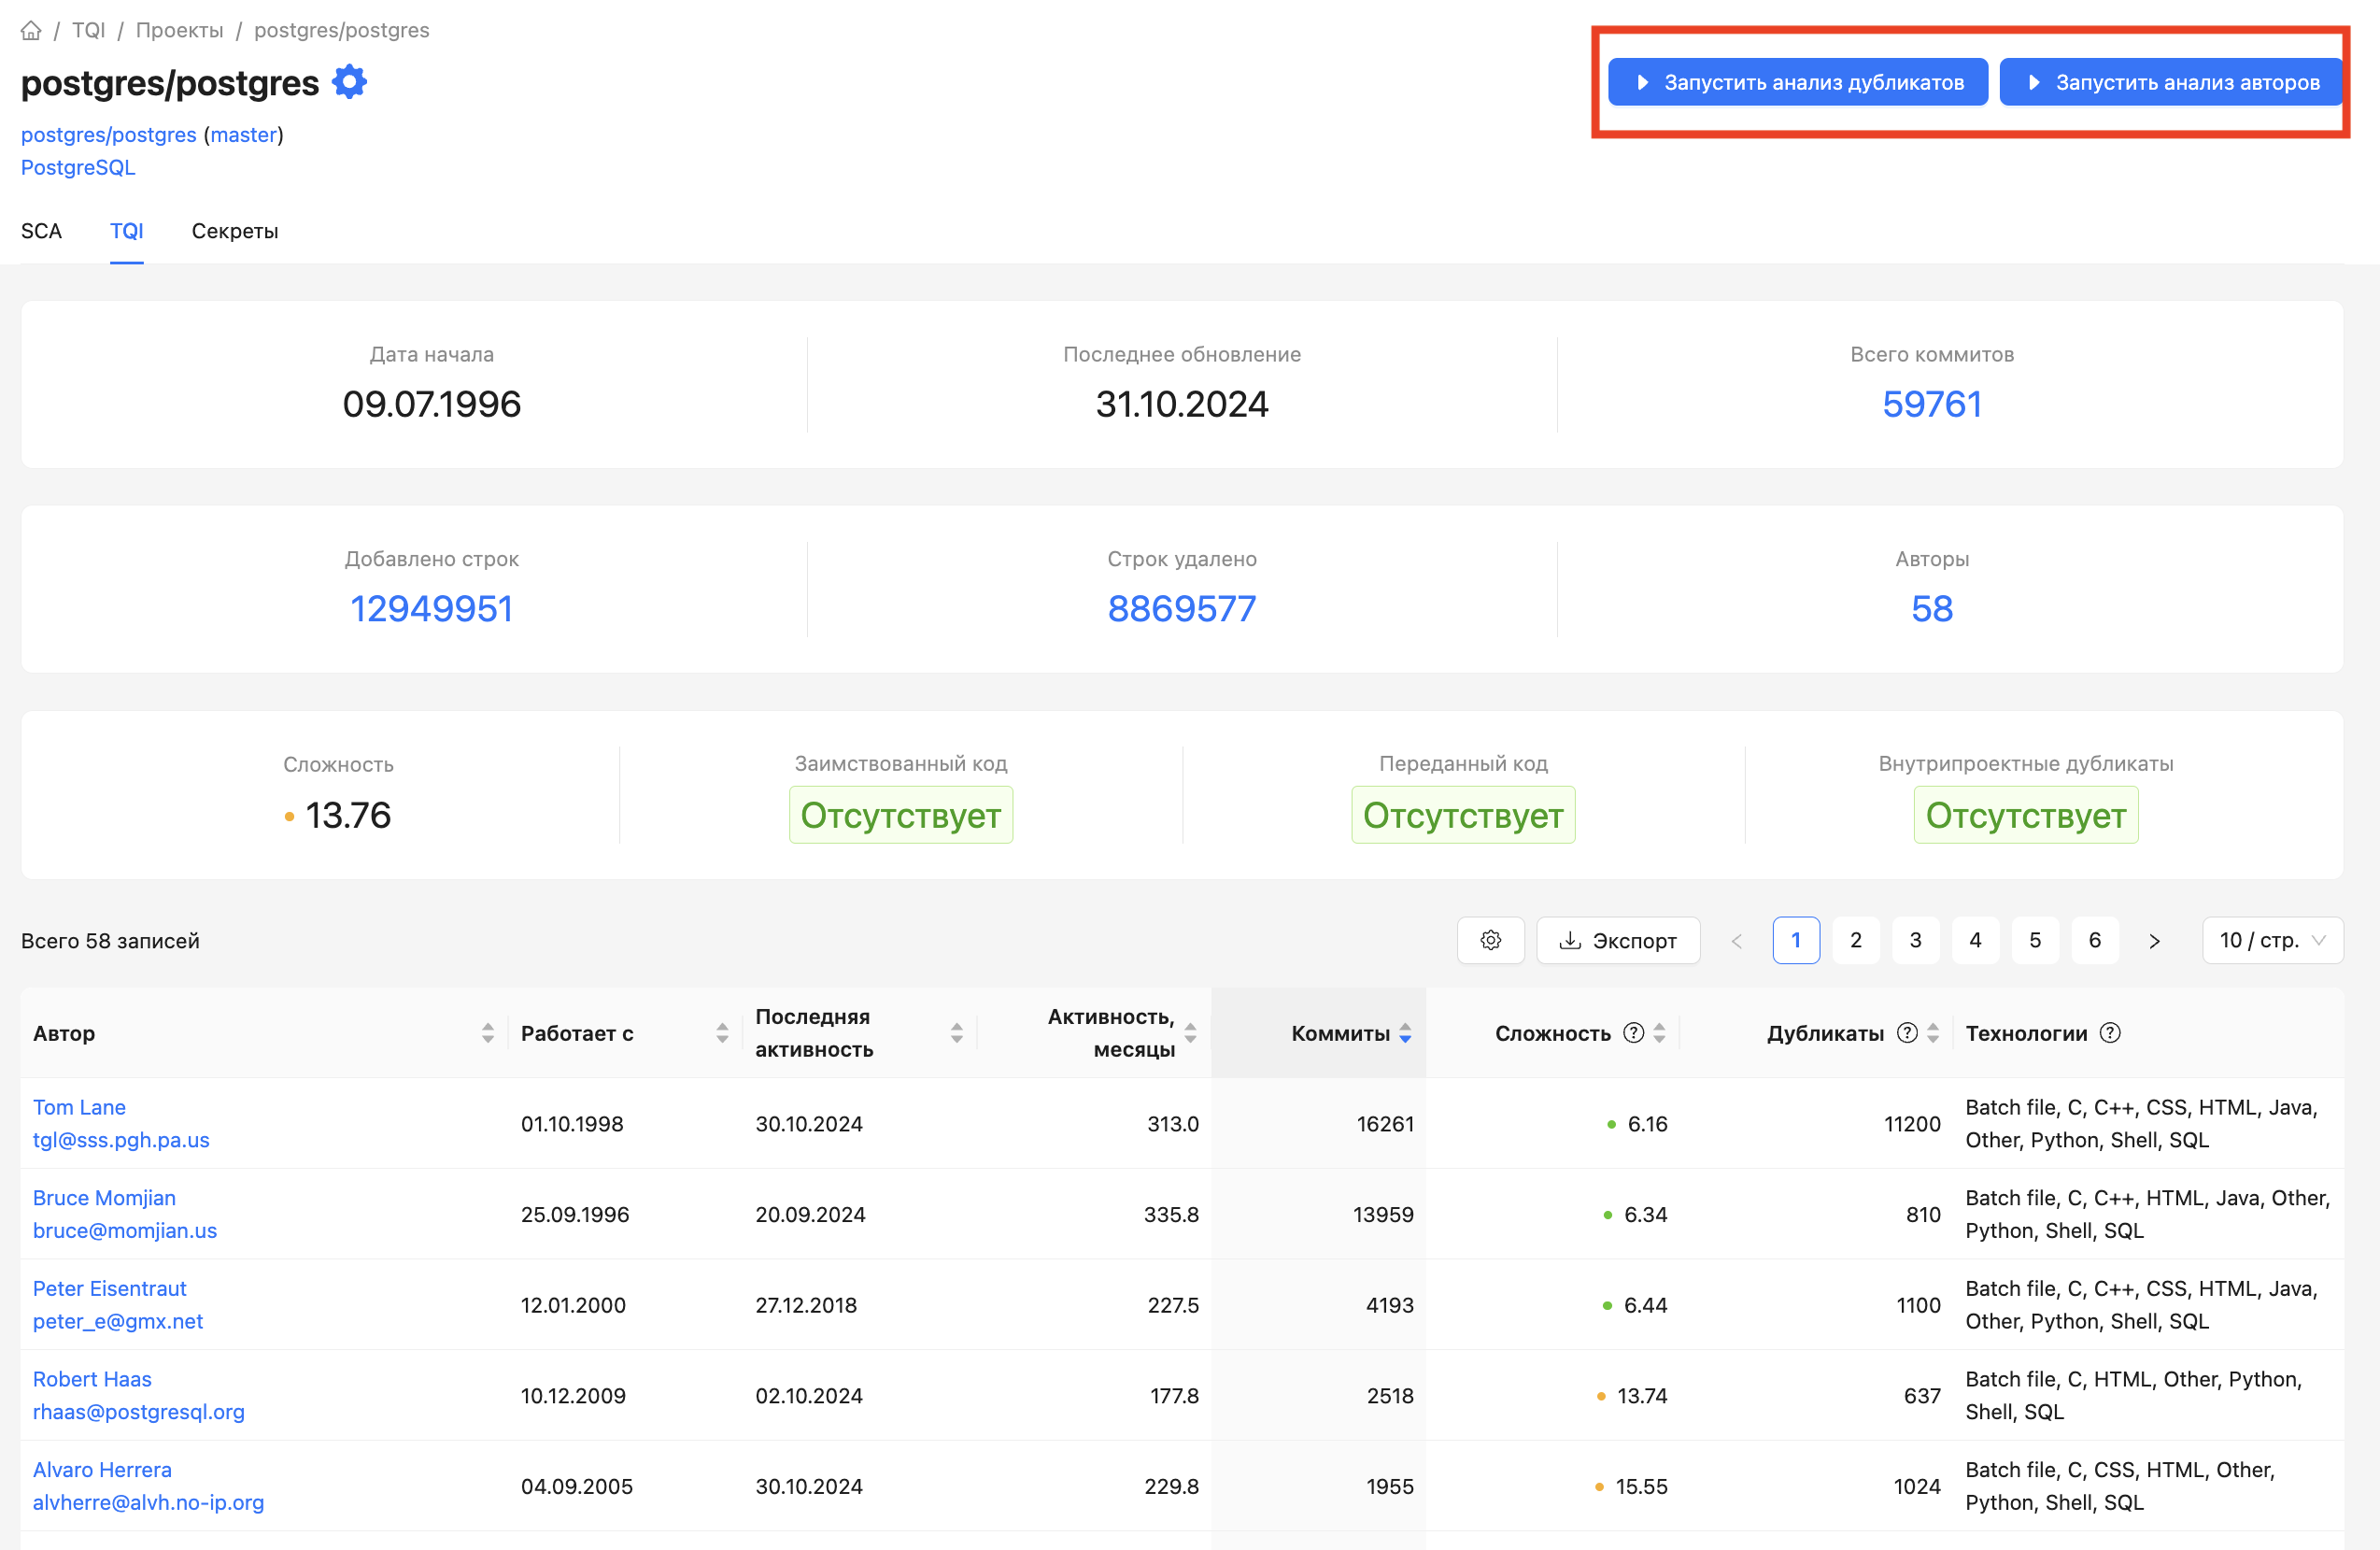Click email rhaas@postgresql.org

[x=139, y=1412]
